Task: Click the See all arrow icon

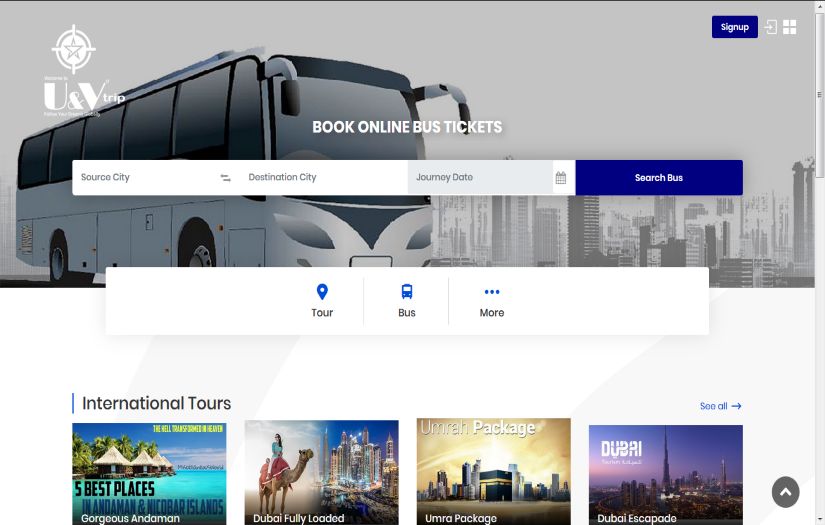Action: (737, 406)
